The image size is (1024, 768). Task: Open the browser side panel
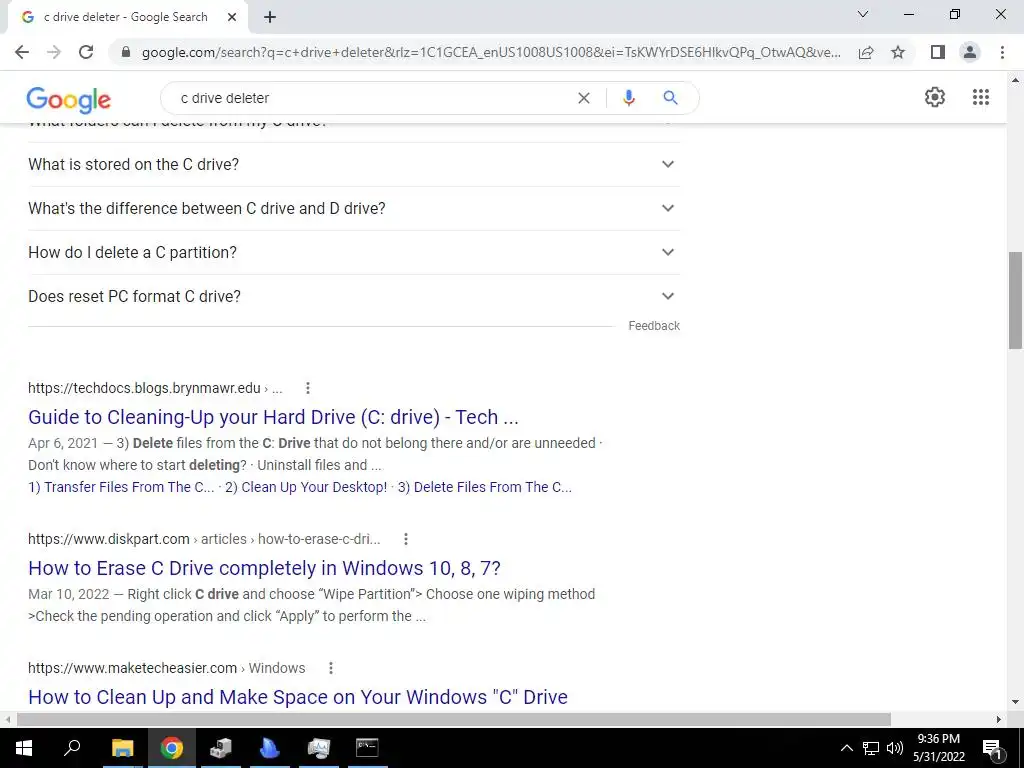[938, 52]
